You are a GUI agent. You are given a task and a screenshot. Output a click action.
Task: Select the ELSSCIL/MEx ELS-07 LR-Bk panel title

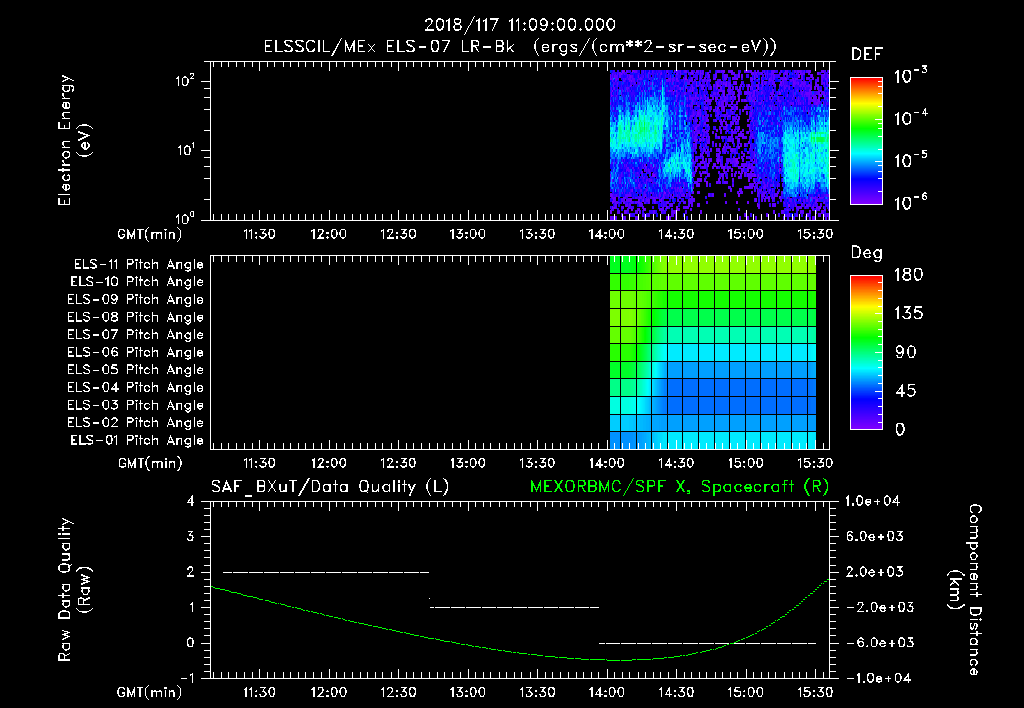click(520, 47)
